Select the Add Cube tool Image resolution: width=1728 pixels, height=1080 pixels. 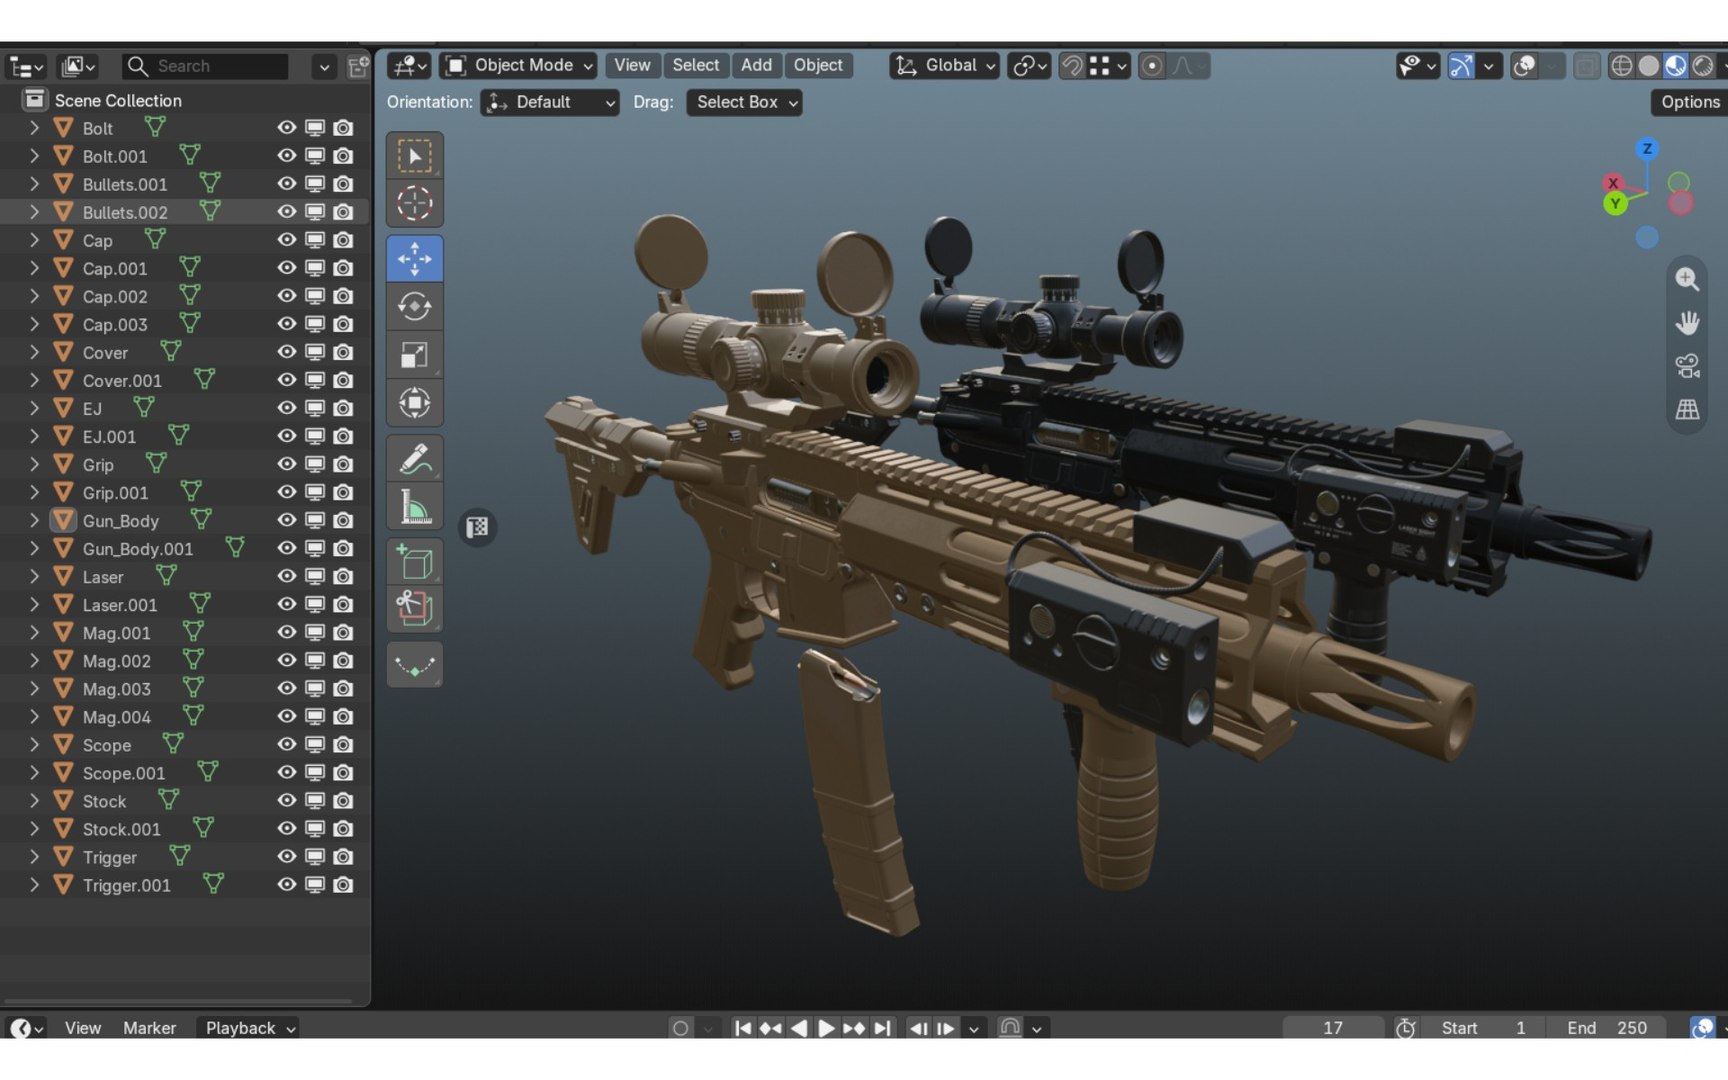pos(414,562)
